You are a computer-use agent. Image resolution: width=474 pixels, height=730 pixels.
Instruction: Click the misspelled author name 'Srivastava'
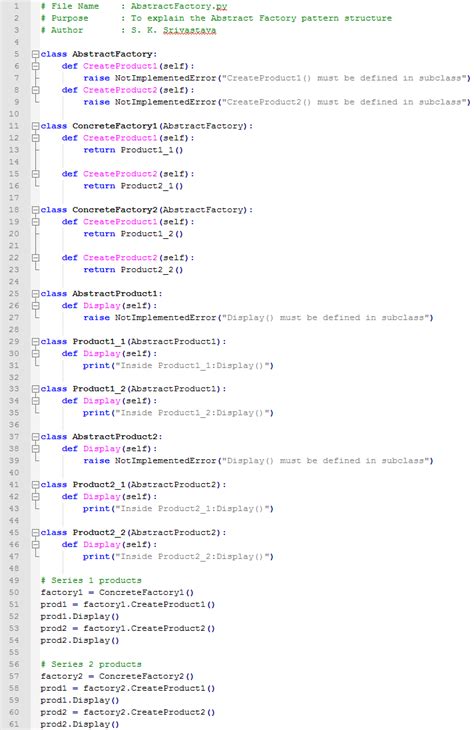point(190,30)
